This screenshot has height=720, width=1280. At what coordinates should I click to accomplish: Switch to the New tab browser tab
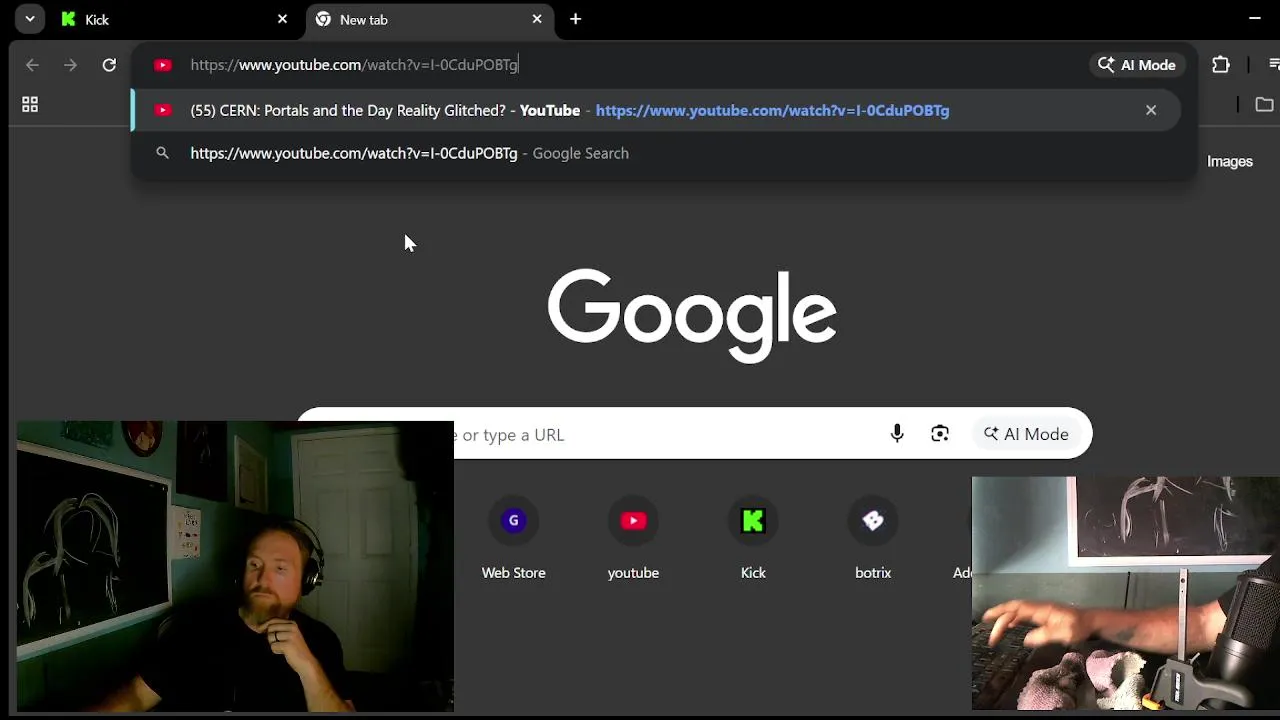430,19
